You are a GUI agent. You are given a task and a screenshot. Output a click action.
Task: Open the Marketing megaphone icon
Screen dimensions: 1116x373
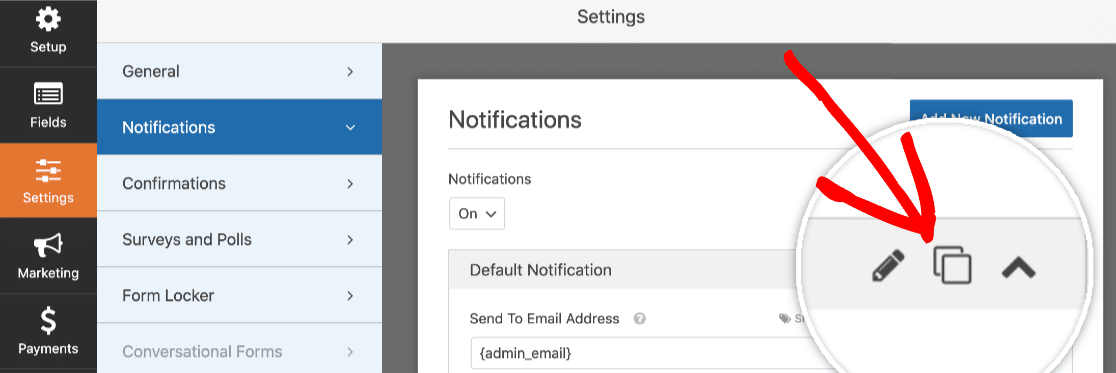click(x=48, y=246)
